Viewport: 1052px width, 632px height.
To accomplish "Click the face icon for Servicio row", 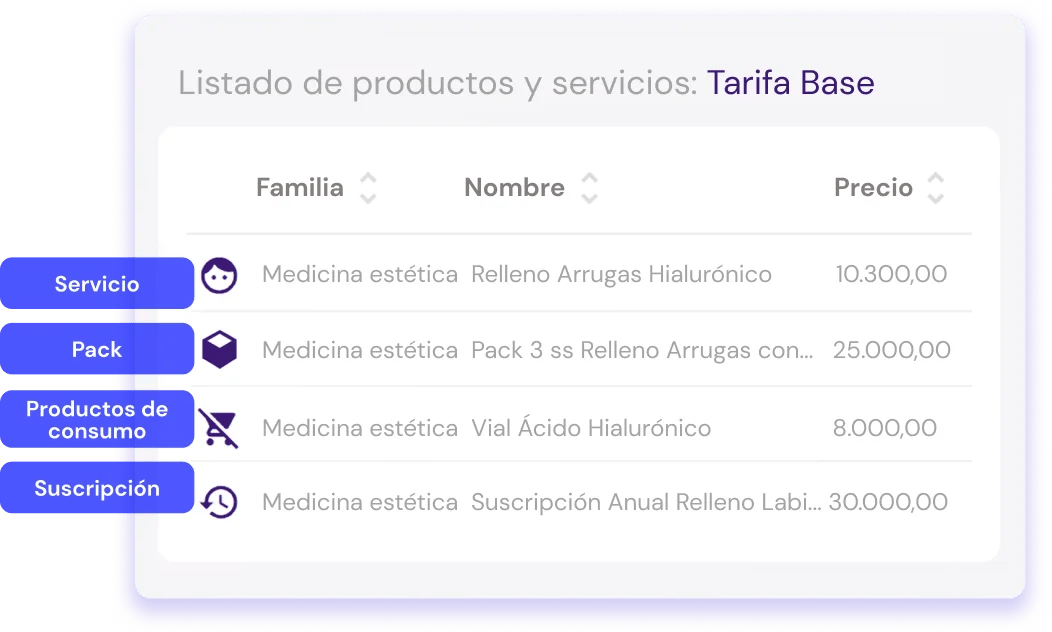I will [x=219, y=275].
